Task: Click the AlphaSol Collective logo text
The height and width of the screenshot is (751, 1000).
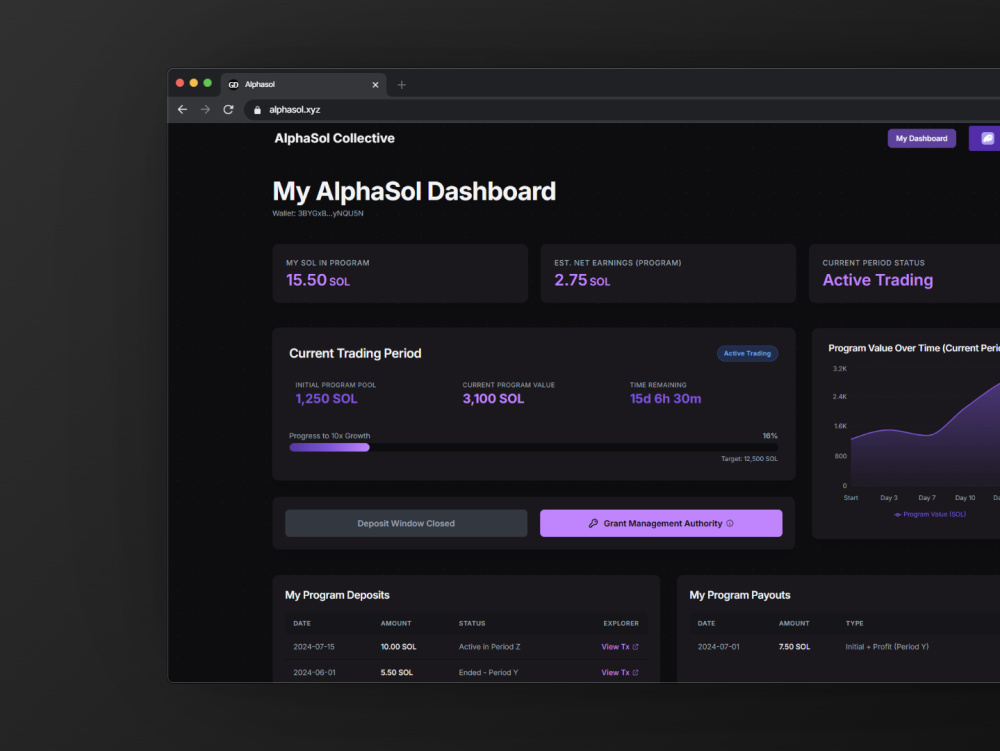Action: (334, 138)
